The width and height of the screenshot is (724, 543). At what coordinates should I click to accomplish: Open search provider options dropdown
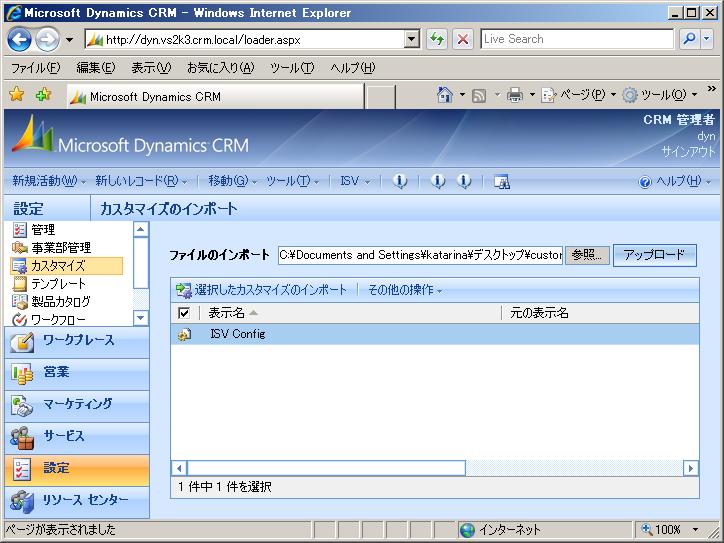pos(706,39)
